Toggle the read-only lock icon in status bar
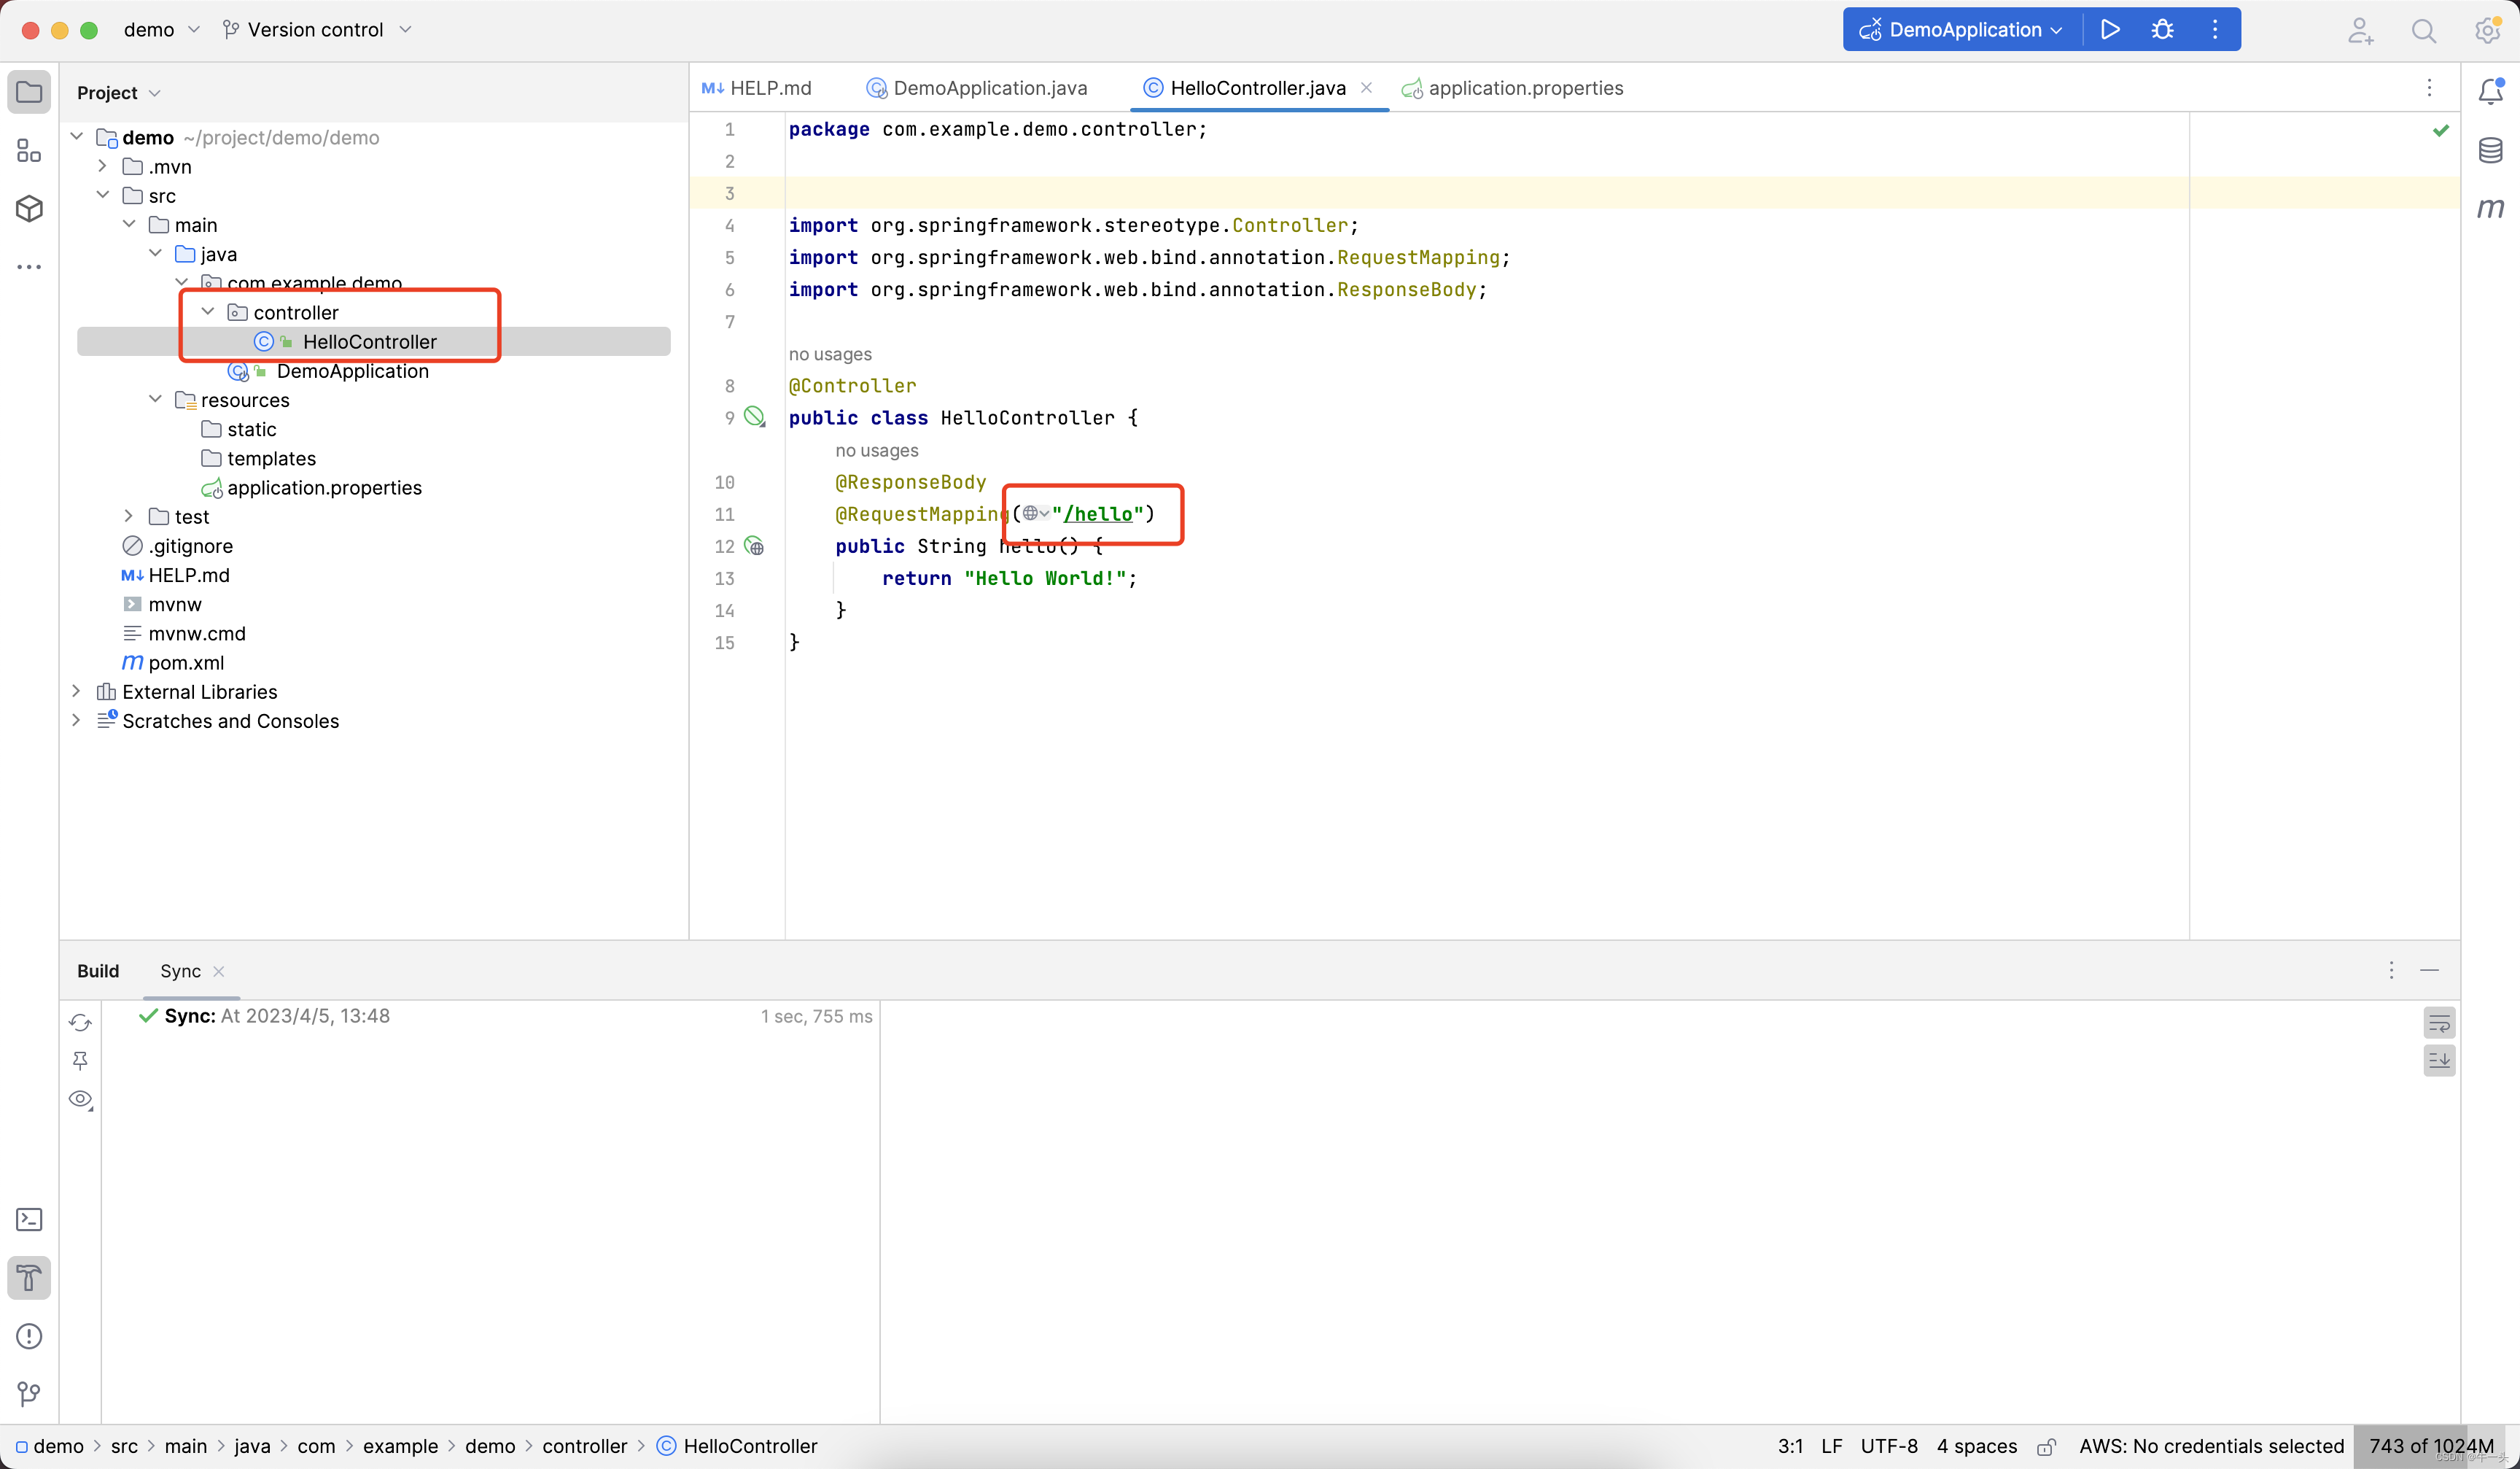This screenshot has width=2520, height=1469. tap(2046, 1446)
